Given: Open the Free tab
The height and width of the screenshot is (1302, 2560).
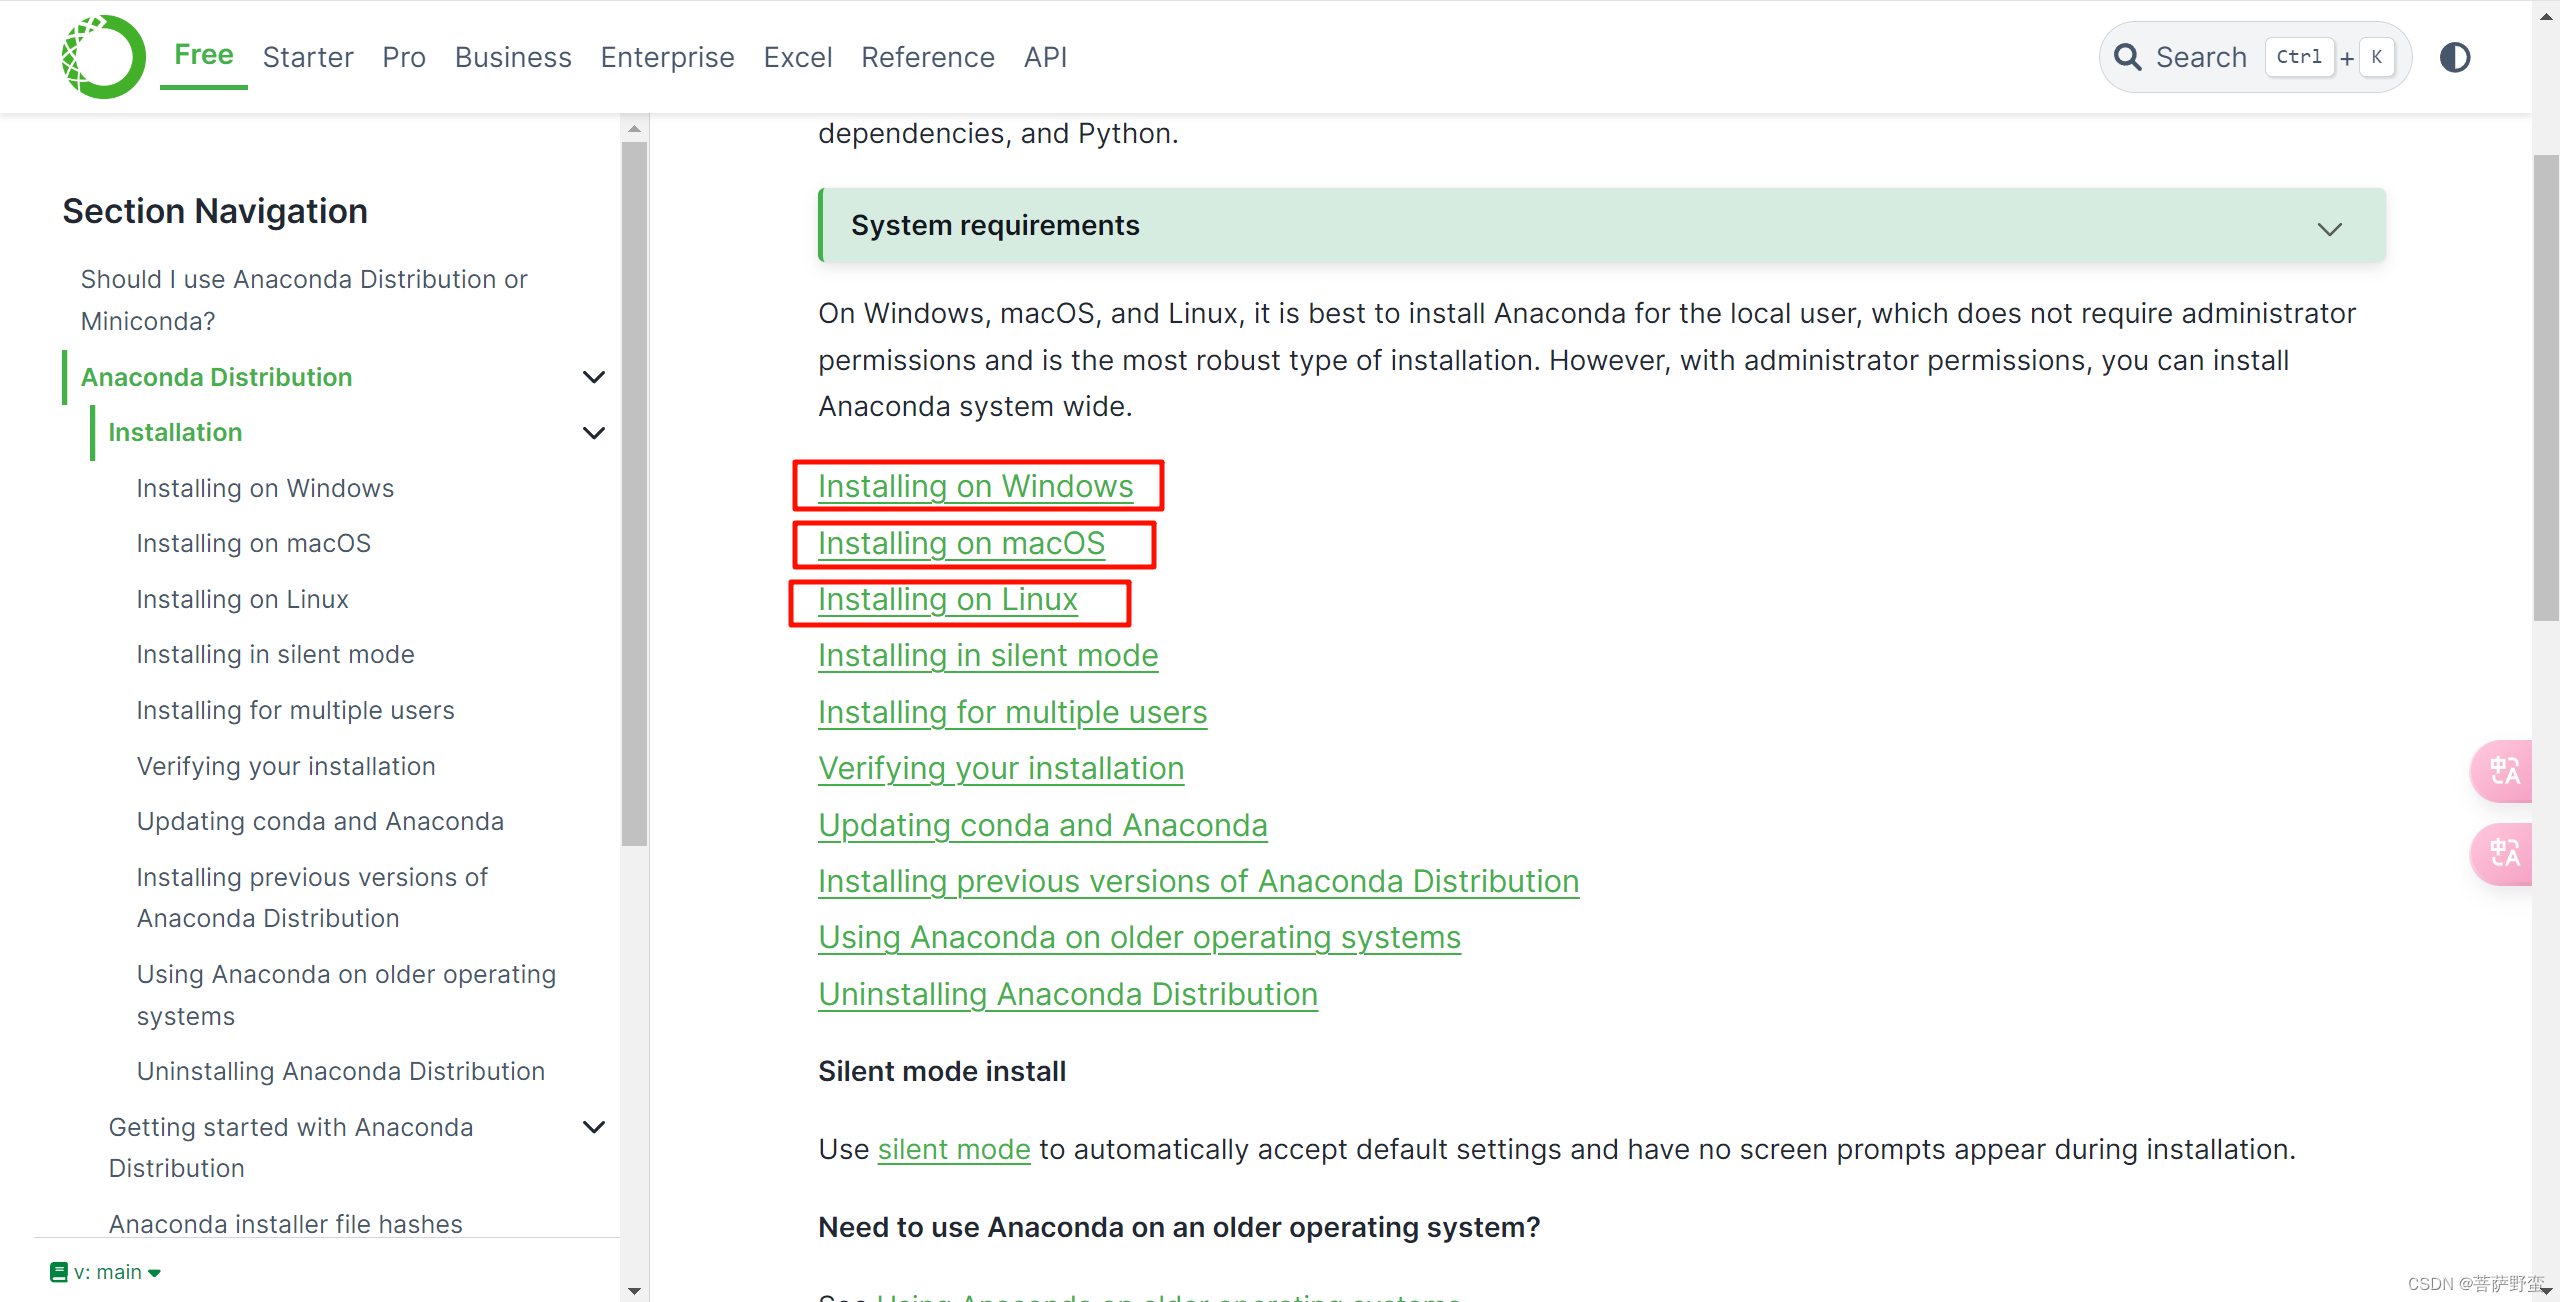Looking at the screenshot, I should (x=204, y=55).
